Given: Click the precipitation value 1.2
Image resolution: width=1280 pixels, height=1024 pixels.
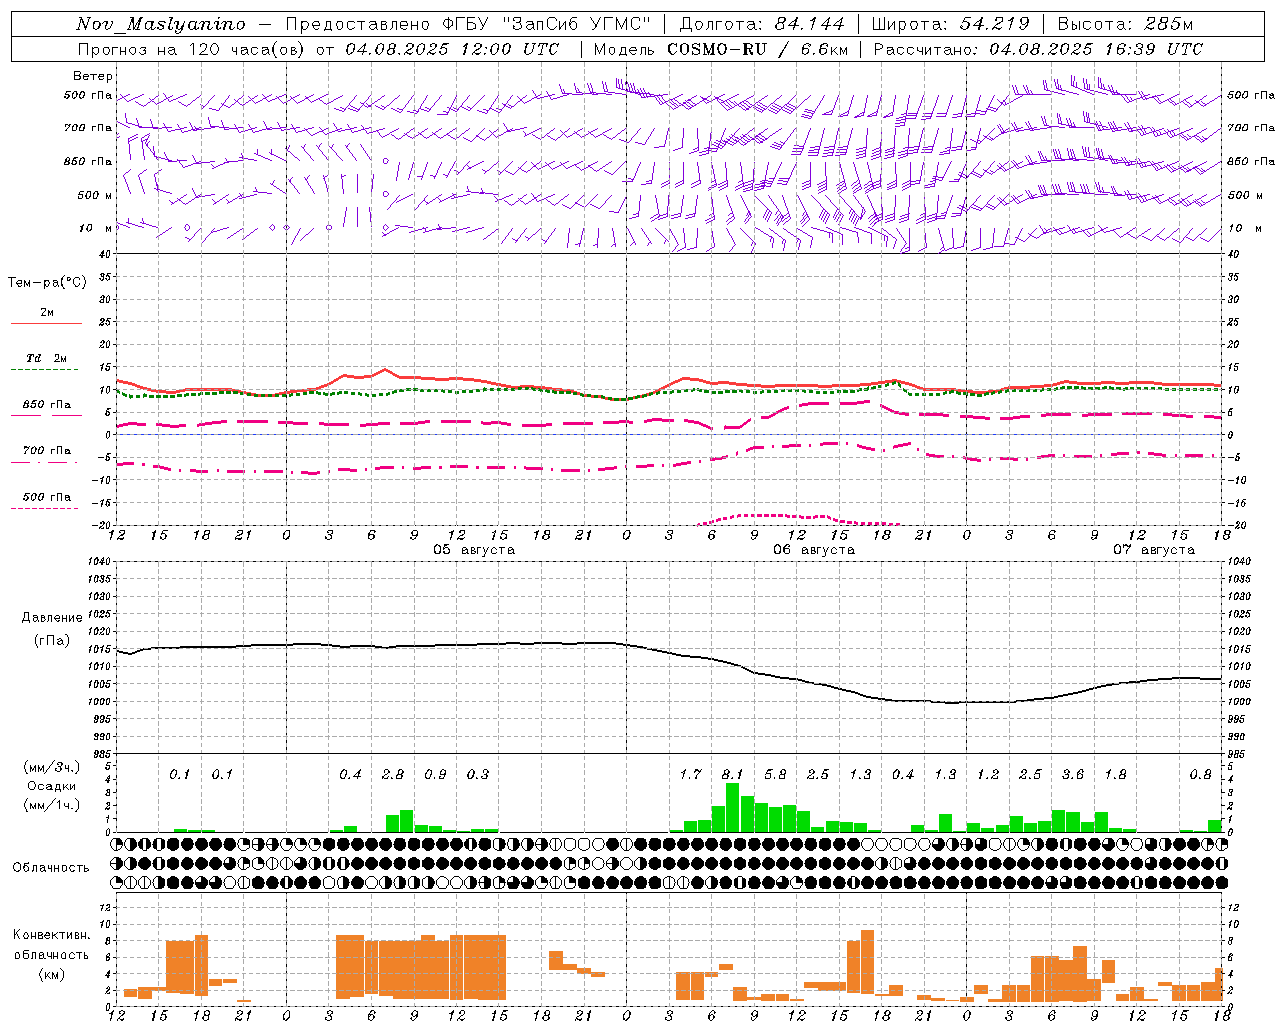Looking at the screenshot, I should pos(988,774).
